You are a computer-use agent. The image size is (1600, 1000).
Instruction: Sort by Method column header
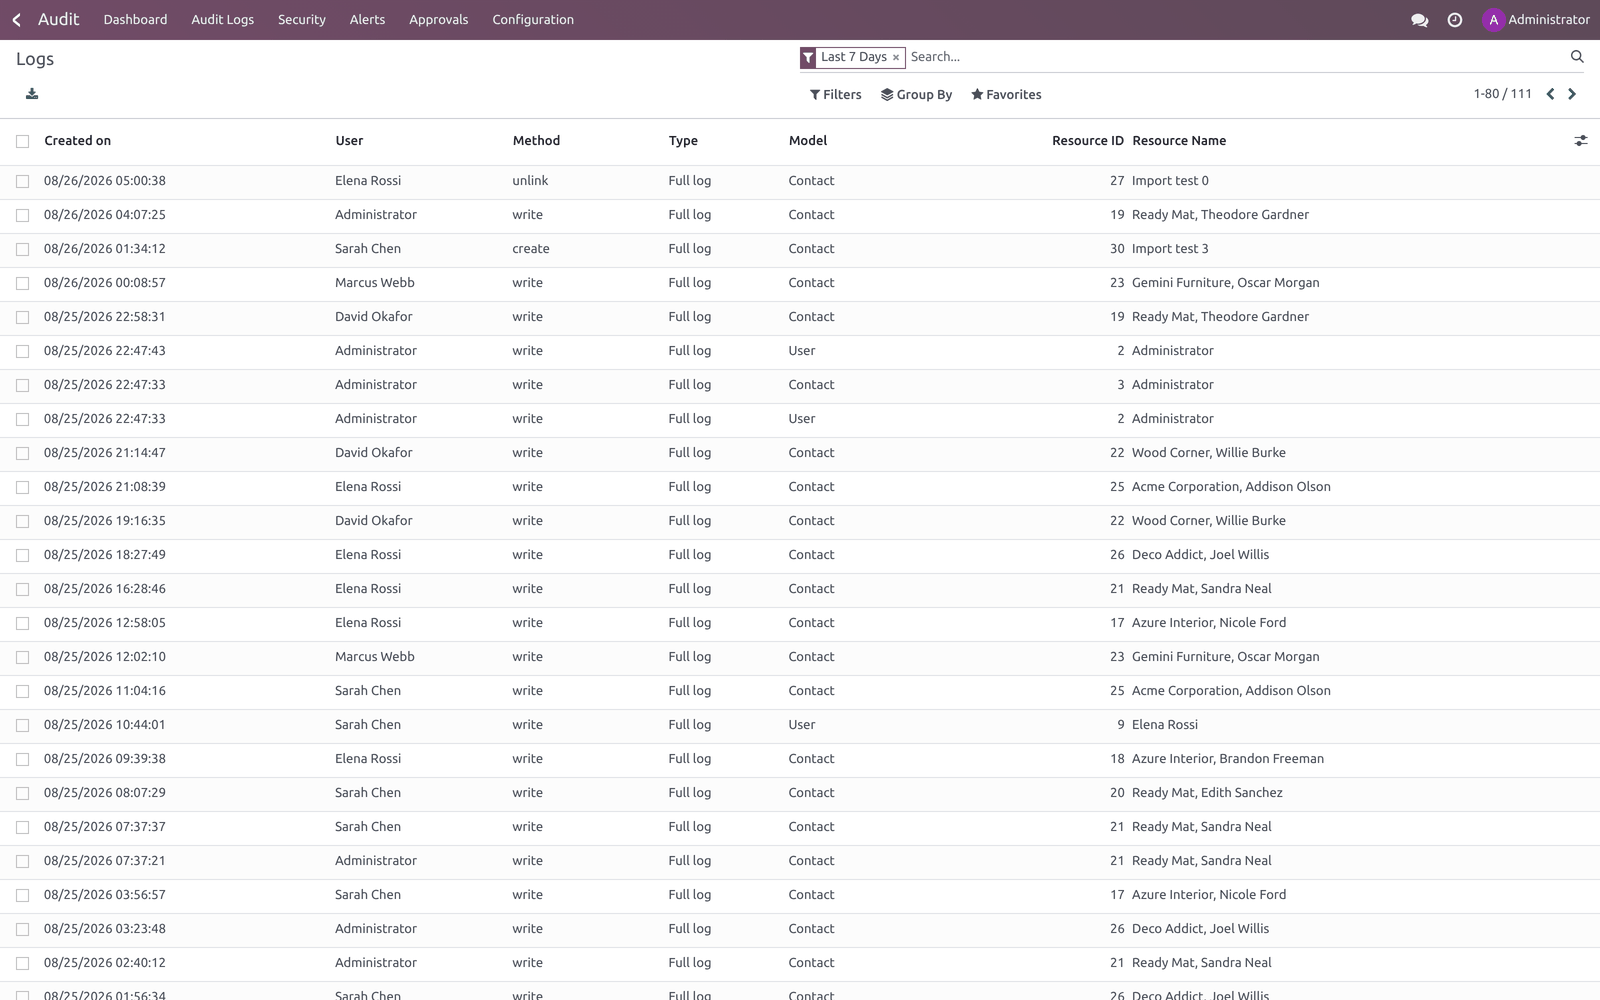(536, 141)
